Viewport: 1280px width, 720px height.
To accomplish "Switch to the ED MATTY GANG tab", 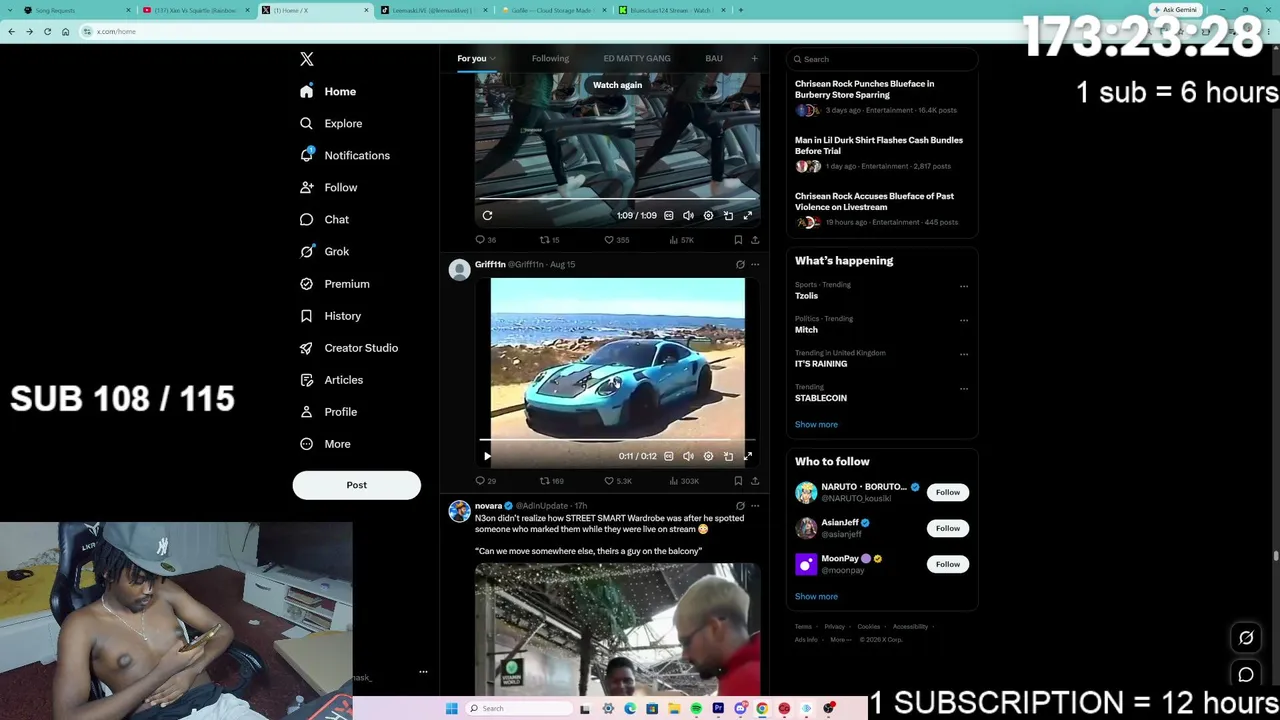I will [637, 58].
